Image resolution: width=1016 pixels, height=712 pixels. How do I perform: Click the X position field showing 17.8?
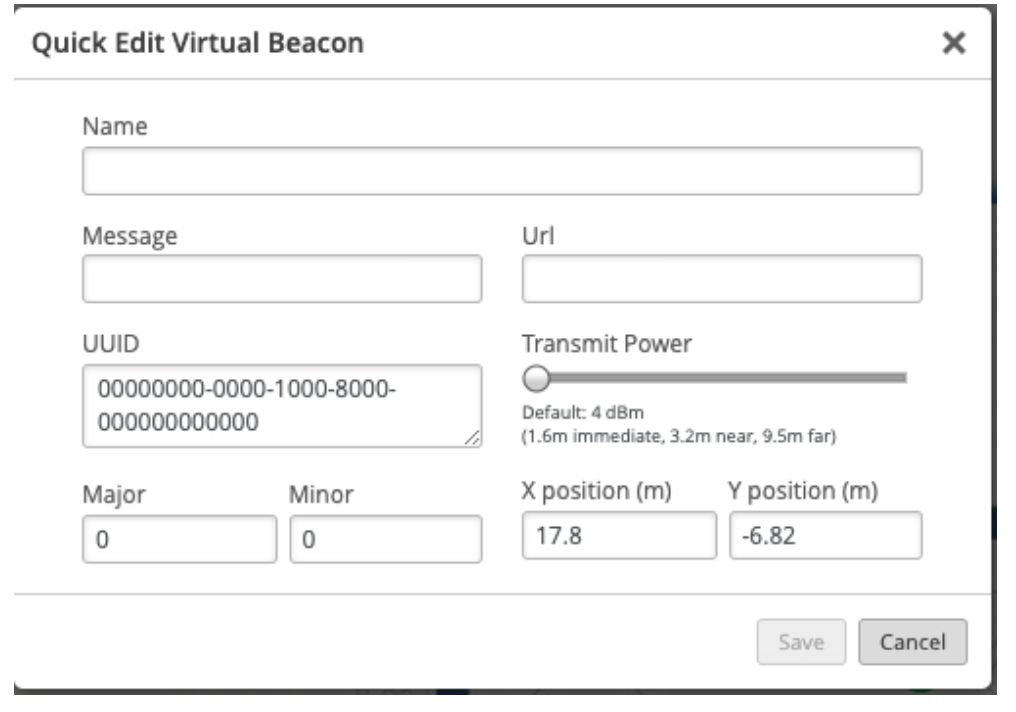[x=619, y=535]
